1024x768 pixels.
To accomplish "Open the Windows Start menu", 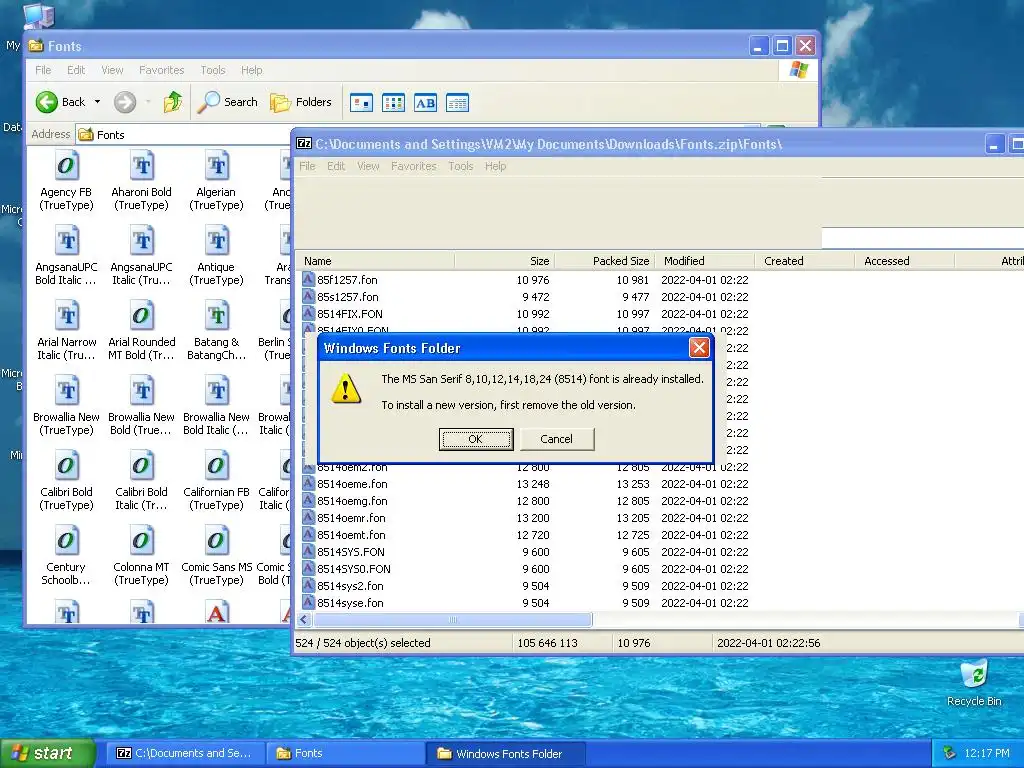I will pyautogui.click(x=47, y=753).
